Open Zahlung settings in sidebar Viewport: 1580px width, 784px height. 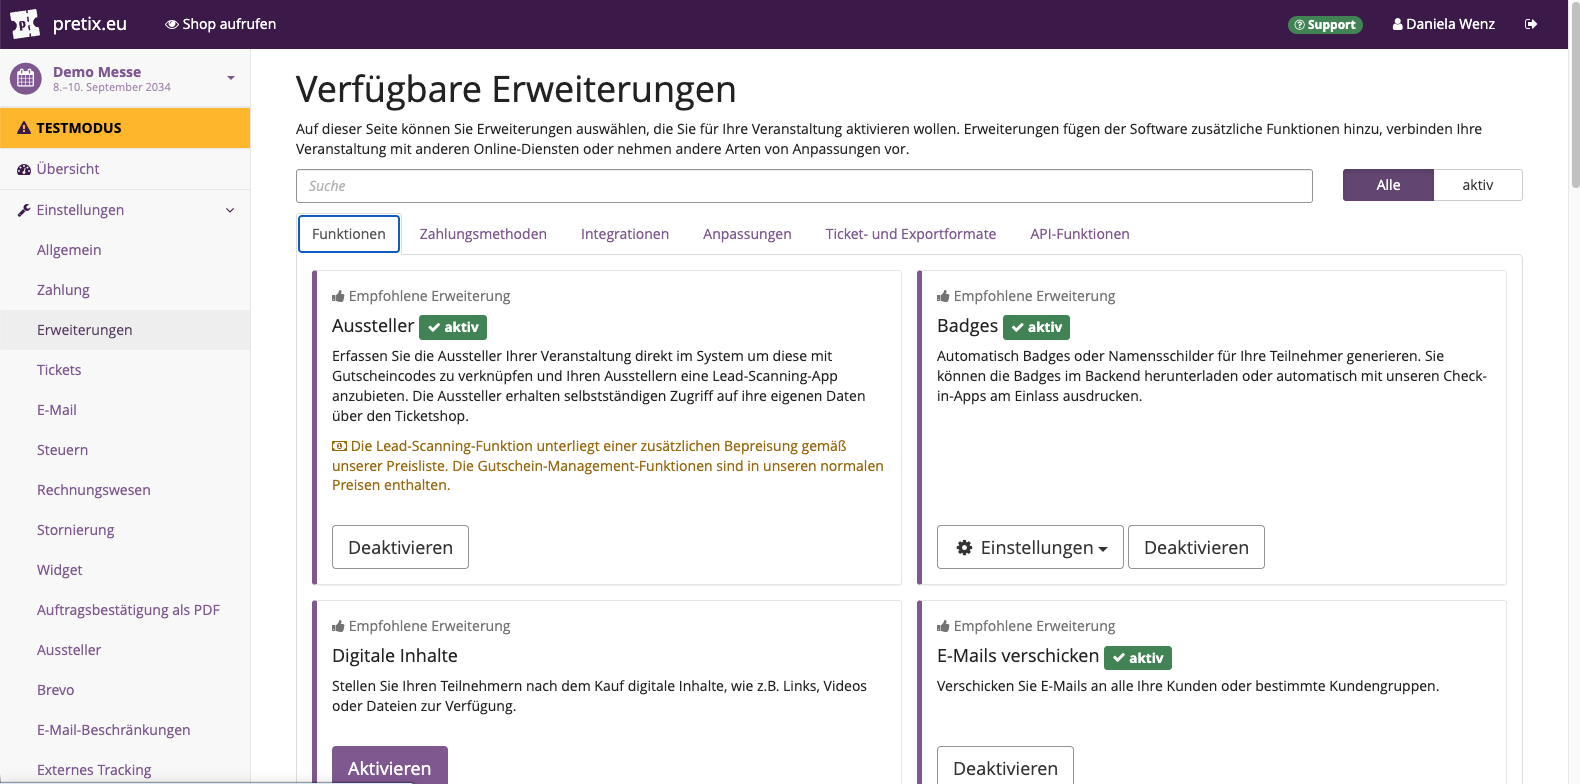[x=125, y=290]
